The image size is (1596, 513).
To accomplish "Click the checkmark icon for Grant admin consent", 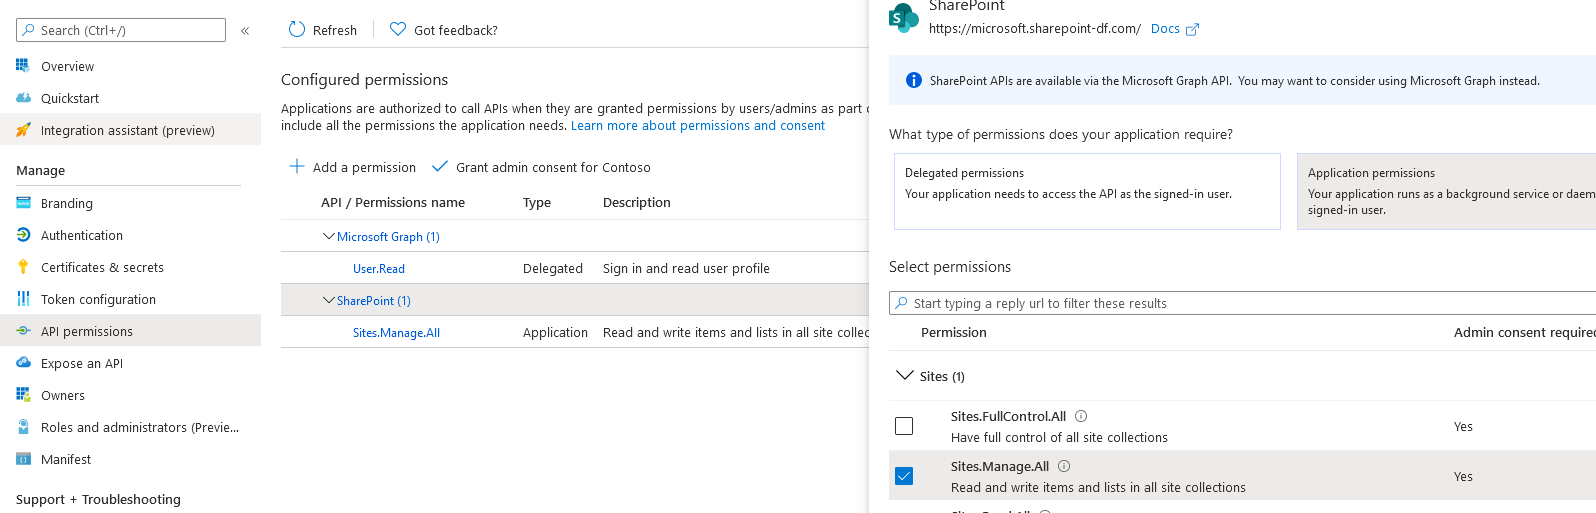I will (439, 167).
